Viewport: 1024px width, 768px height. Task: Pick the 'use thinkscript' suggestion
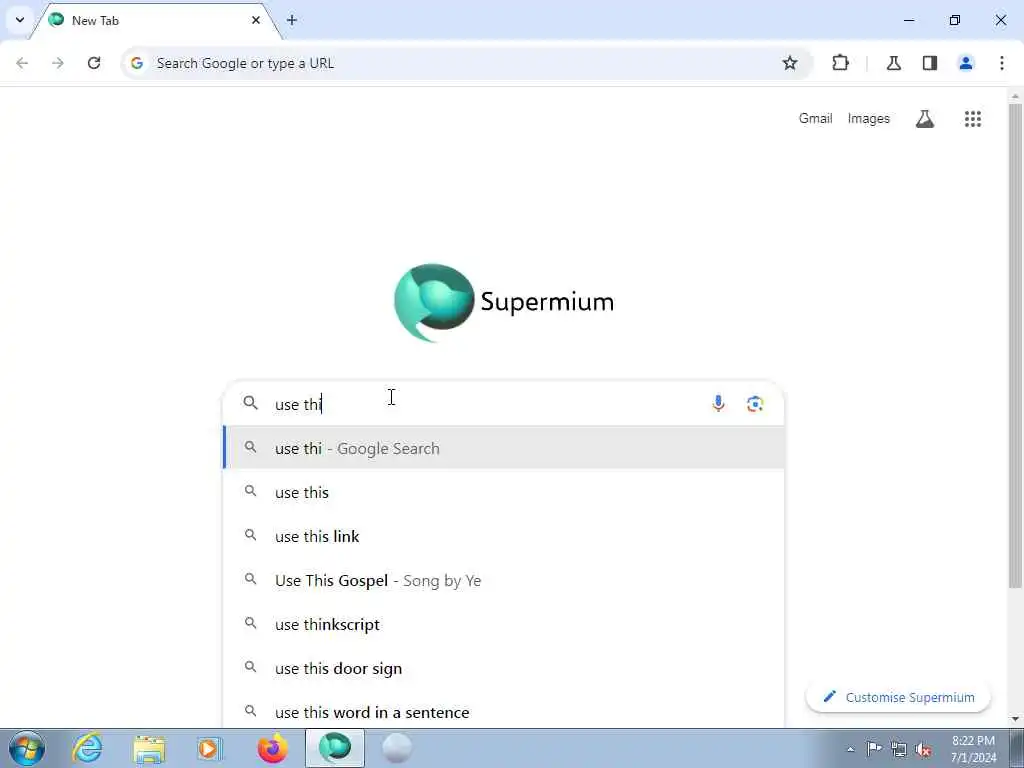point(504,625)
